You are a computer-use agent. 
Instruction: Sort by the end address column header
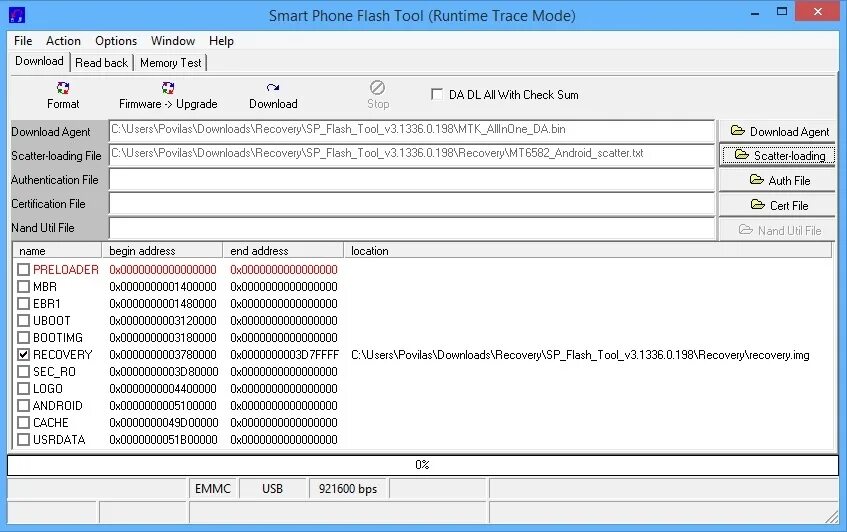[x=283, y=251]
